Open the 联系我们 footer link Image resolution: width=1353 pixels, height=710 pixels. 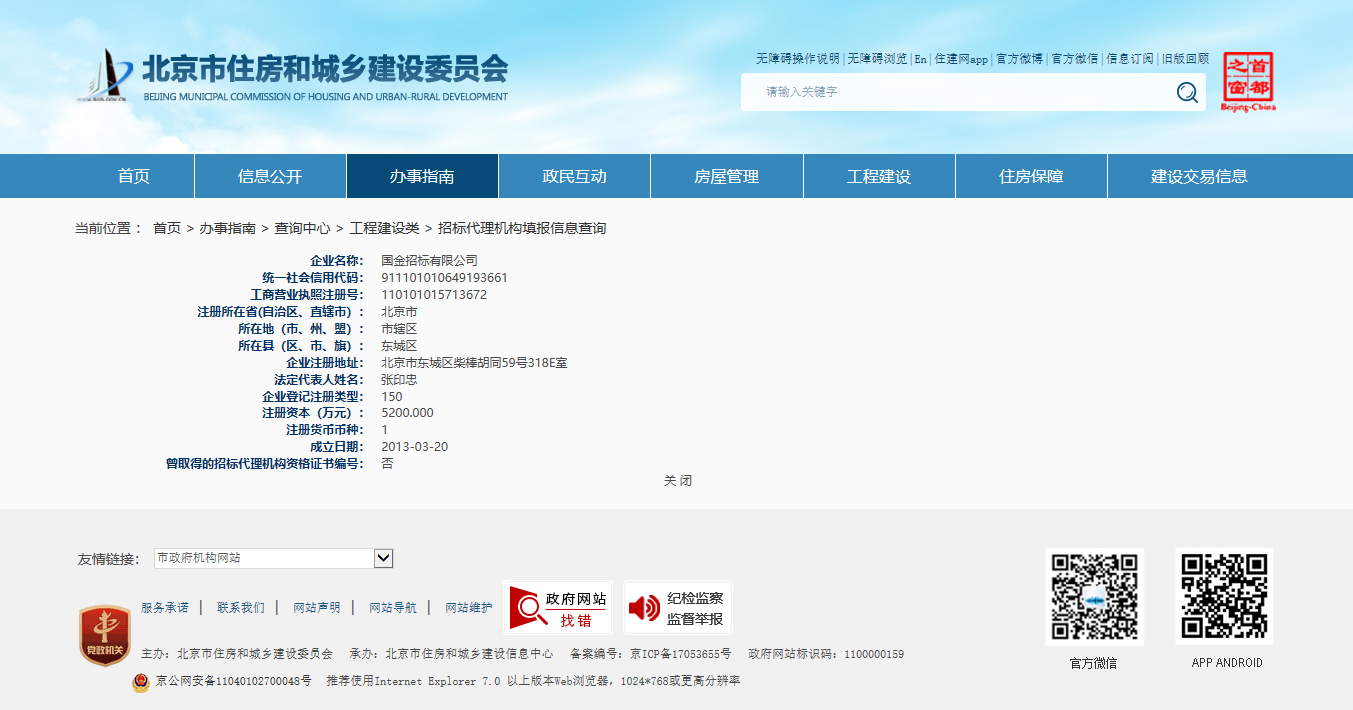pyautogui.click(x=241, y=608)
